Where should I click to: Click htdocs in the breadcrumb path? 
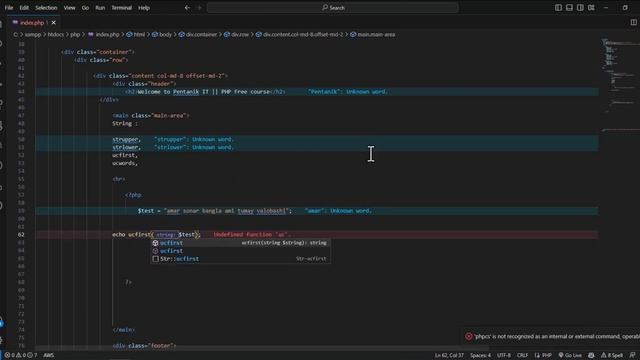click(56, 35)
